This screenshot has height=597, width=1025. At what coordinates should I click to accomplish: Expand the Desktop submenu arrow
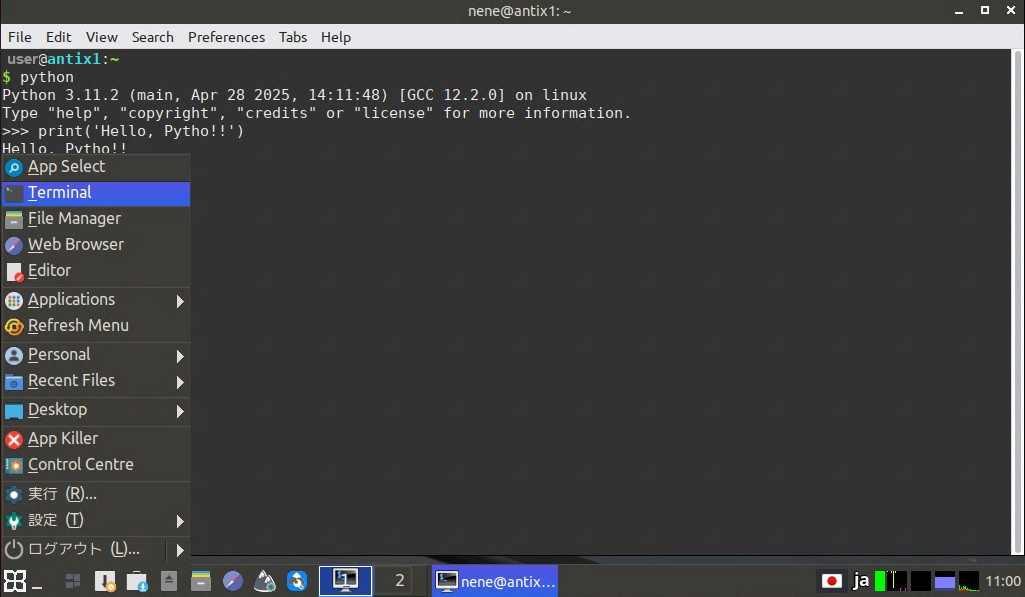(x=180, y=410)
